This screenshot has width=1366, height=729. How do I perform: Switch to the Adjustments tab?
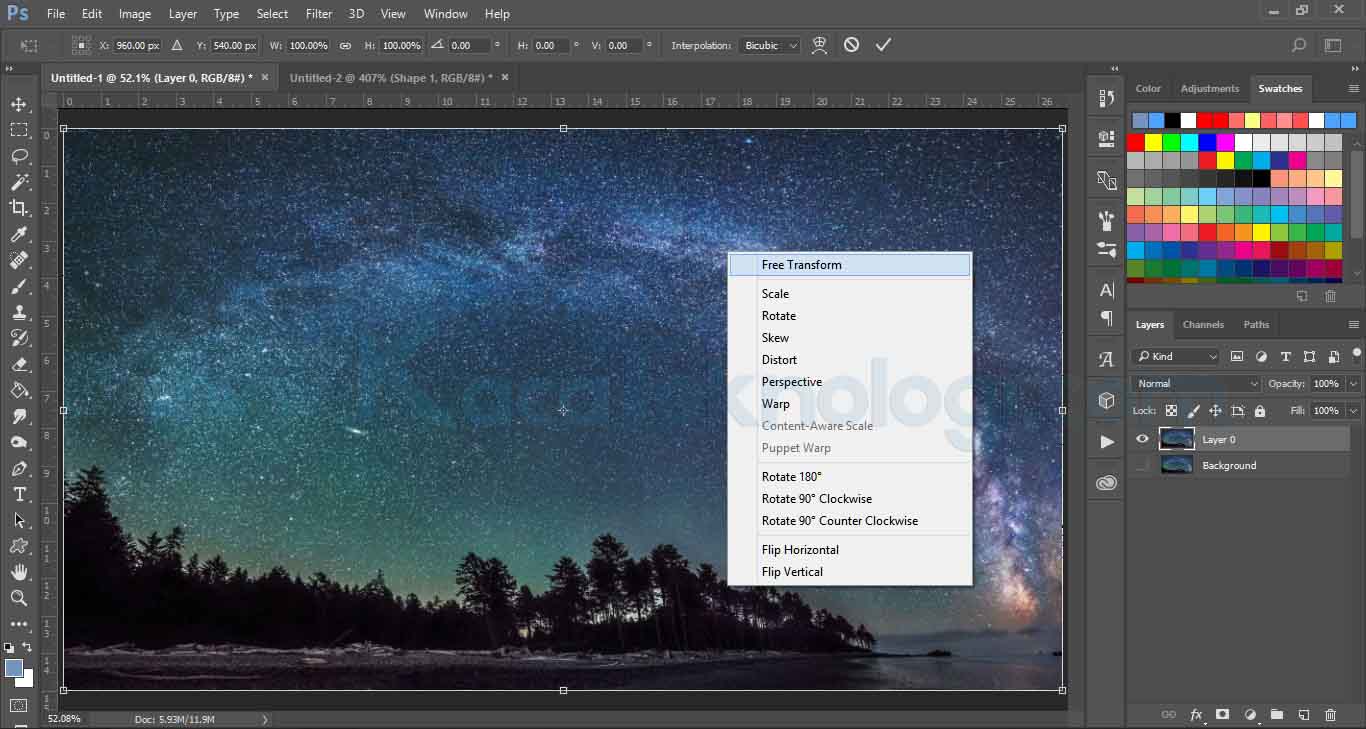1209,89
